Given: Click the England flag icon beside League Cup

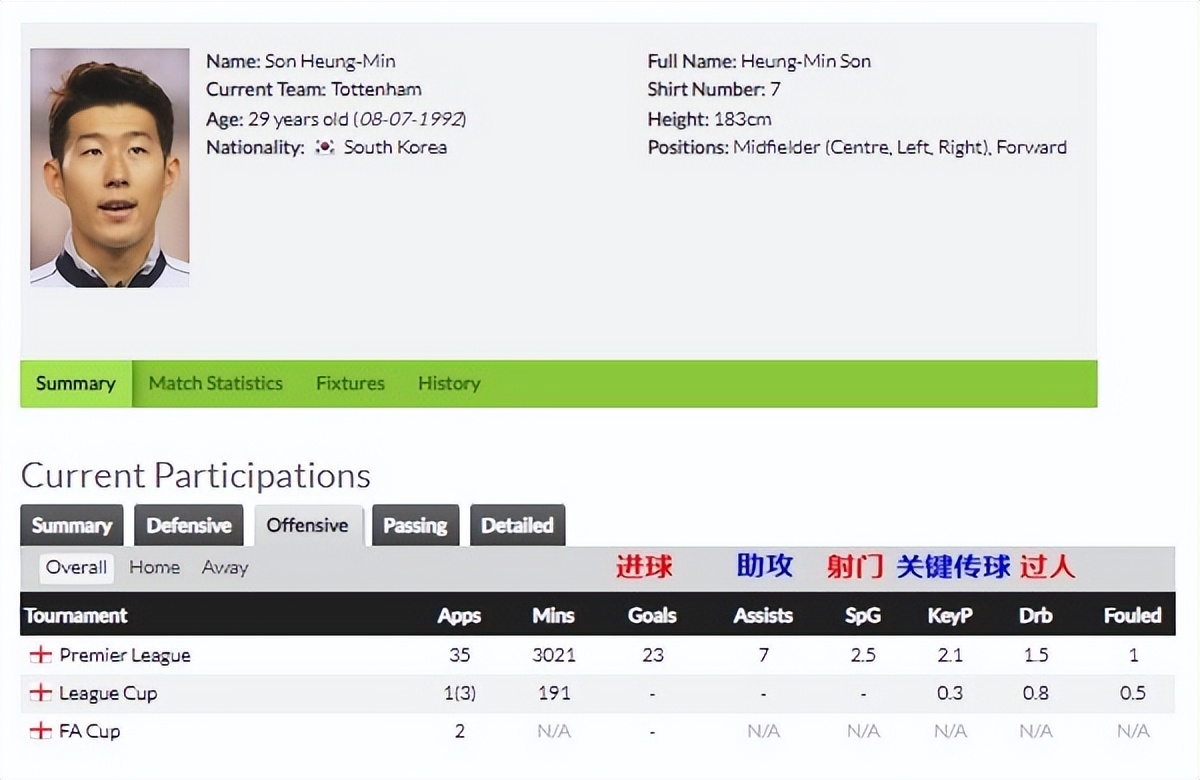Looking at the screenshot, I should 40,693.
